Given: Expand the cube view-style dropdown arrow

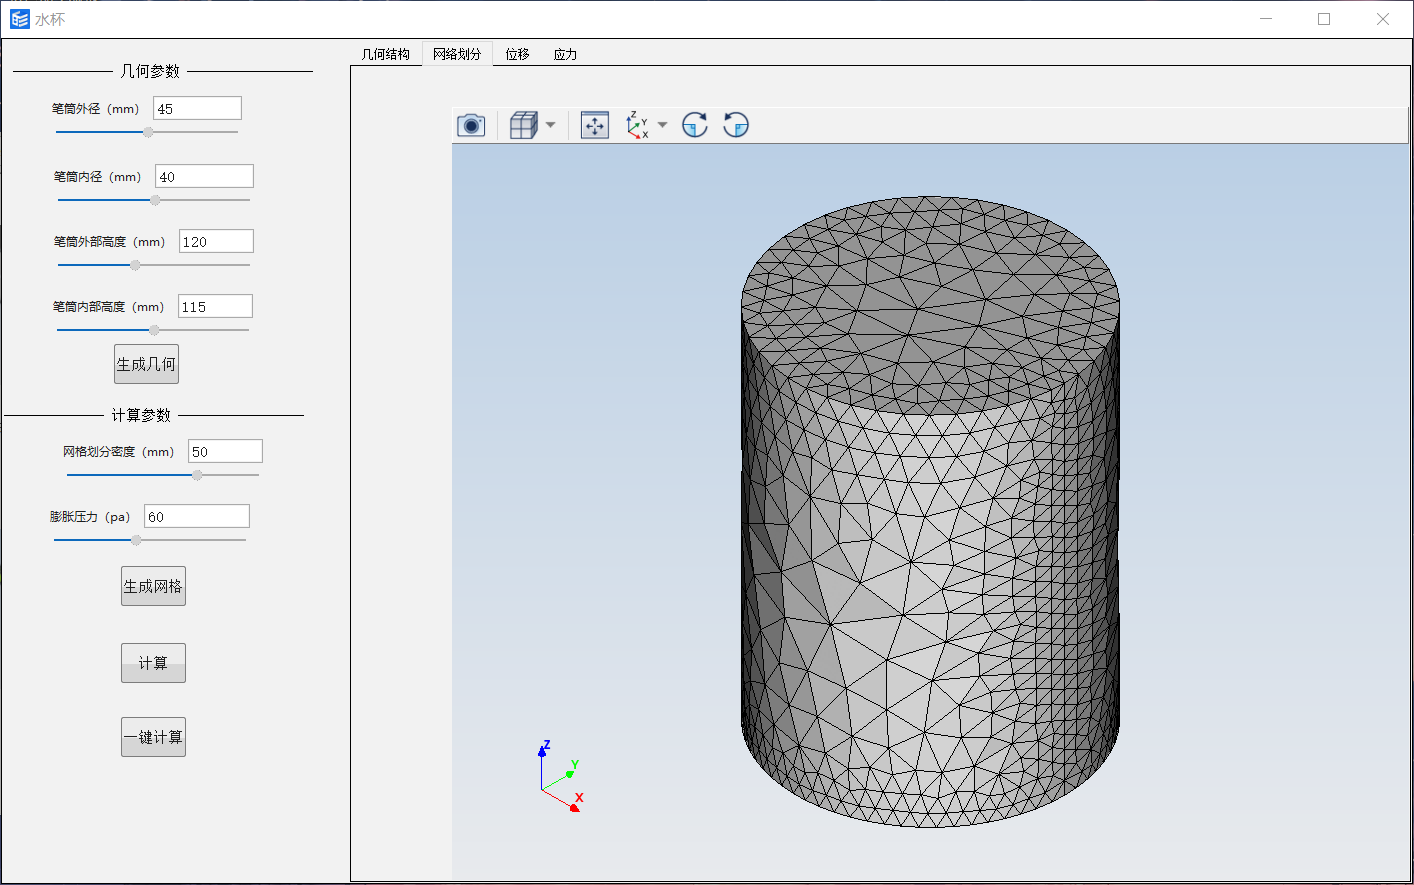Looking at the screenshot, I should point(550,125).
